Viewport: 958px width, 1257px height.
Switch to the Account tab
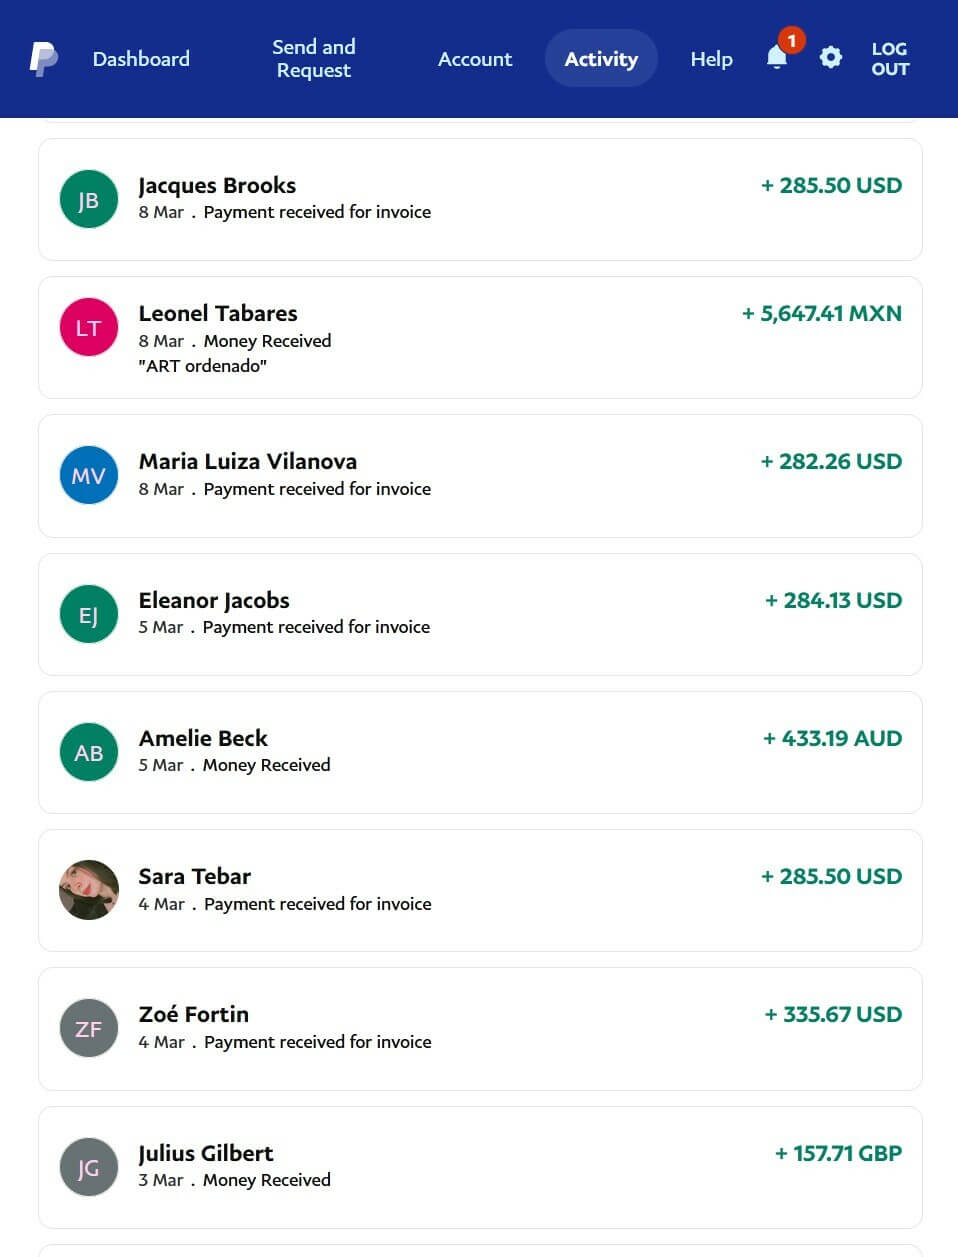[475, 59]
